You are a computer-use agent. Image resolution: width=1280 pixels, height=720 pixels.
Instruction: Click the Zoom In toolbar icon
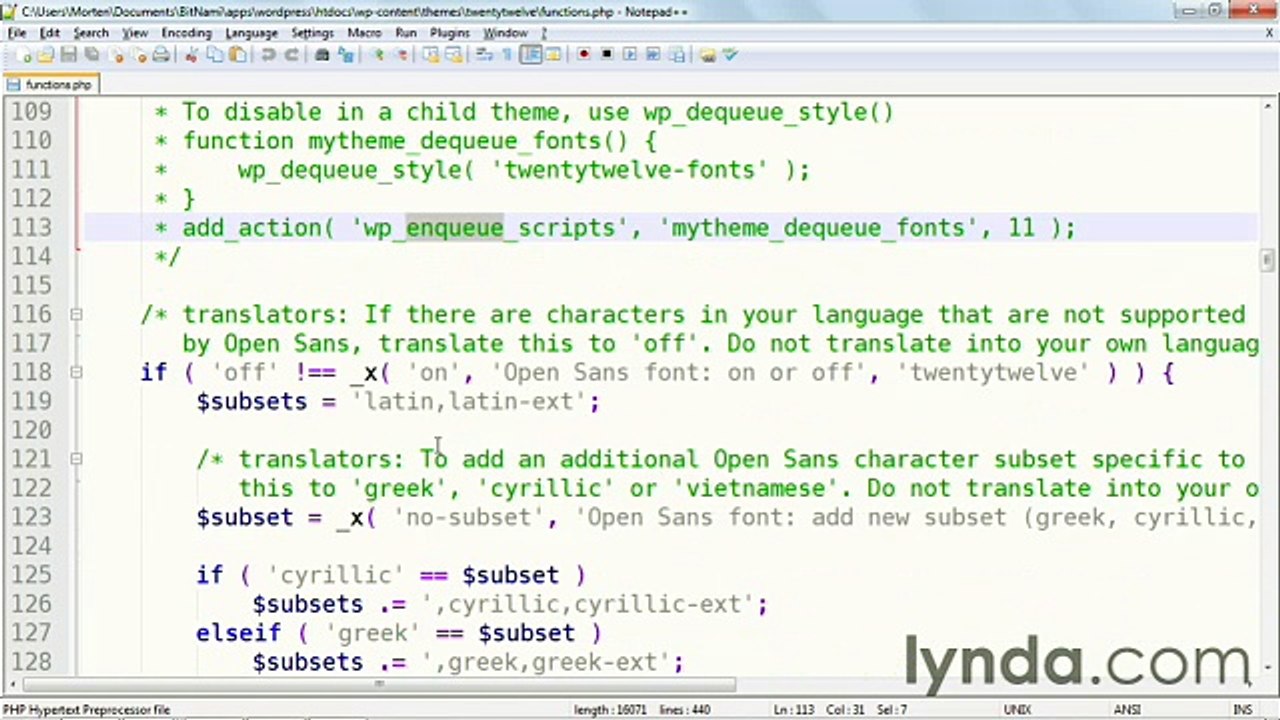[377, 55]
